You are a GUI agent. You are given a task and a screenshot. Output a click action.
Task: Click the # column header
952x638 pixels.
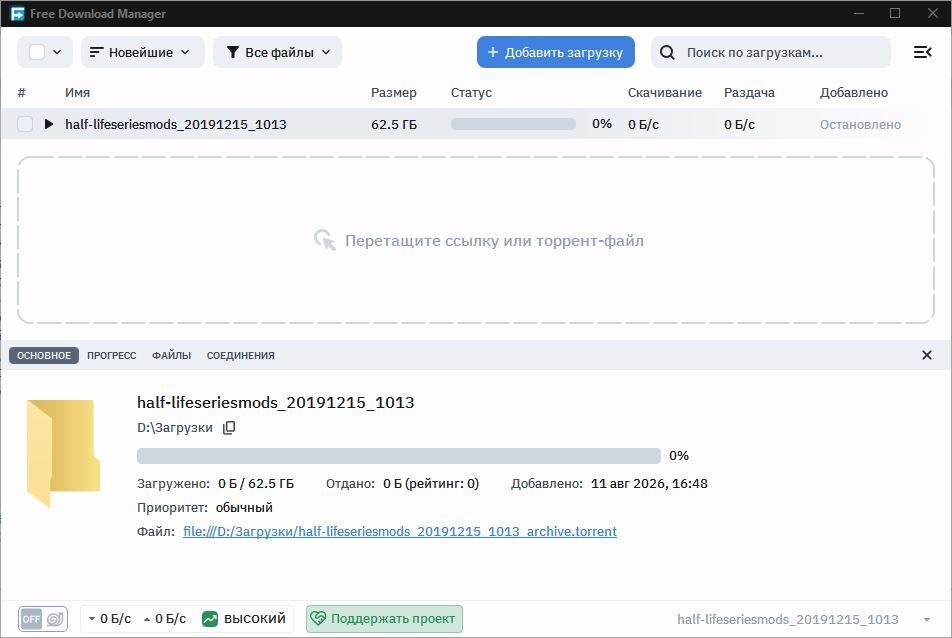tap(21, 92)
